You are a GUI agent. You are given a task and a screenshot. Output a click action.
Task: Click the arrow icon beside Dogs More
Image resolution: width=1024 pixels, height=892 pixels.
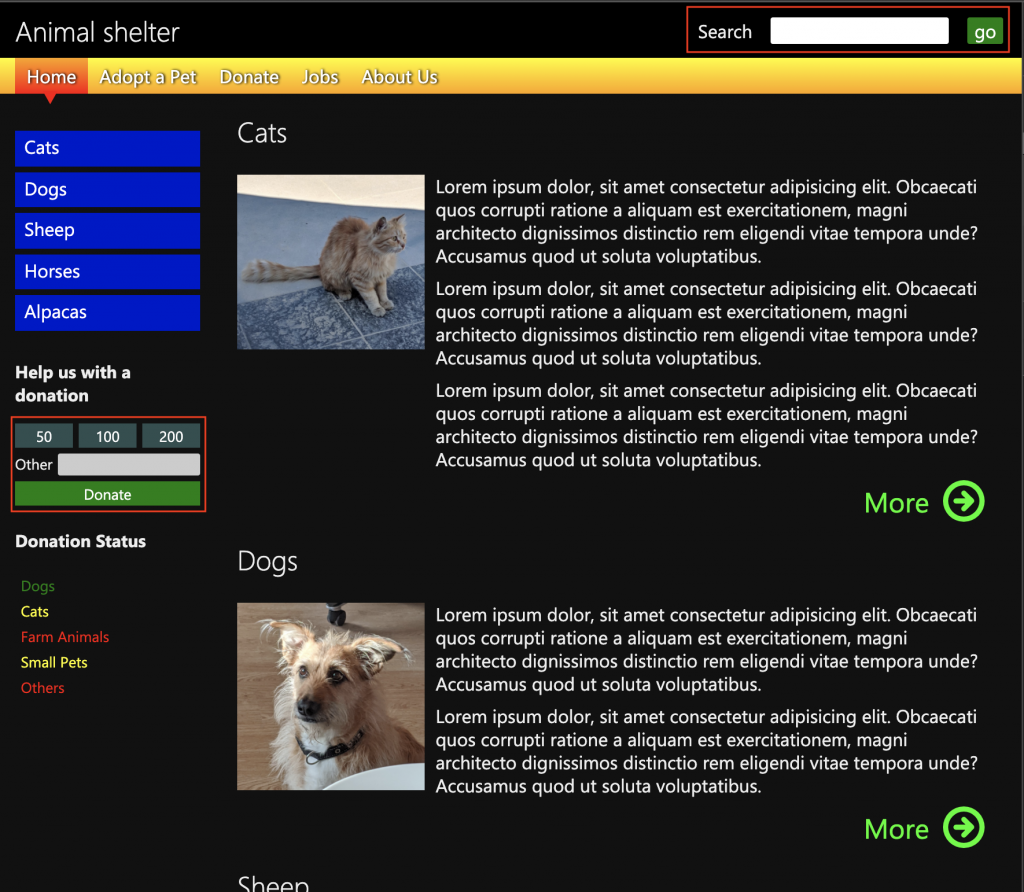[x=963, y=827]
